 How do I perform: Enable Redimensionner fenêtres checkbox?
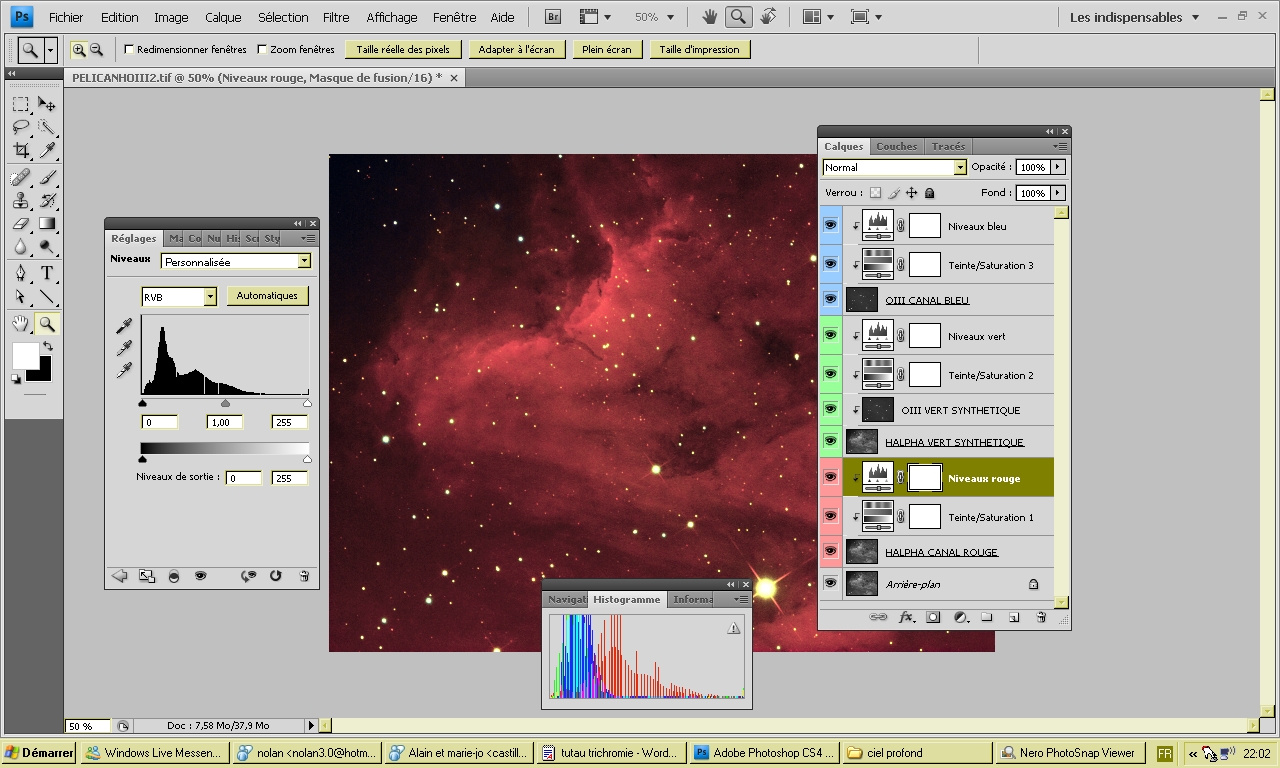point(129,49)
